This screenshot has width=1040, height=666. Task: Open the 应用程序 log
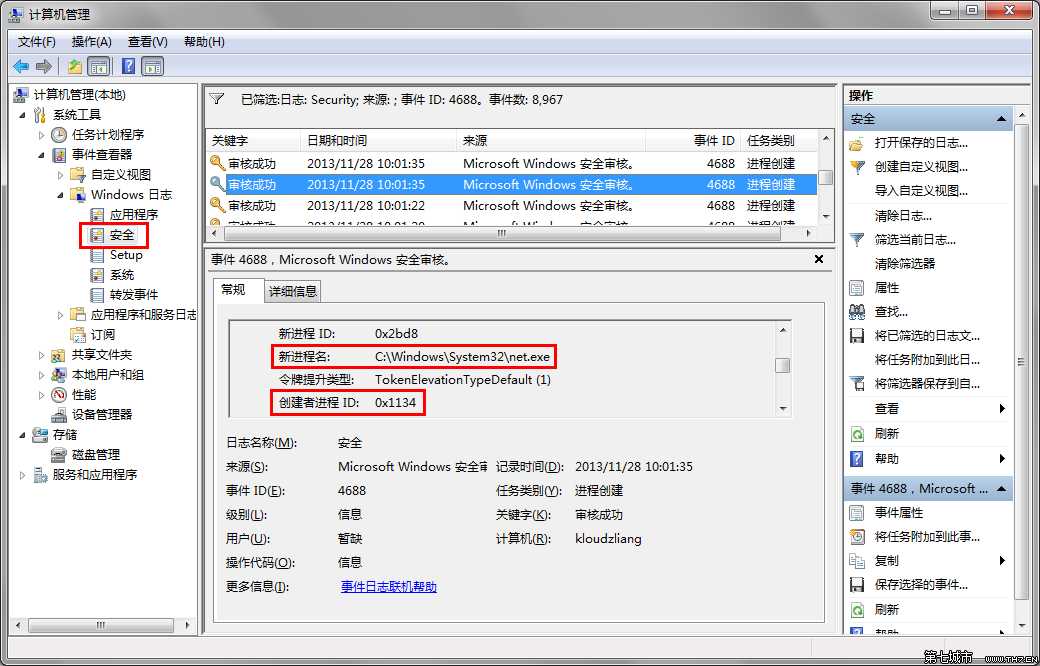pyautogui.click(x=133, y=214)
